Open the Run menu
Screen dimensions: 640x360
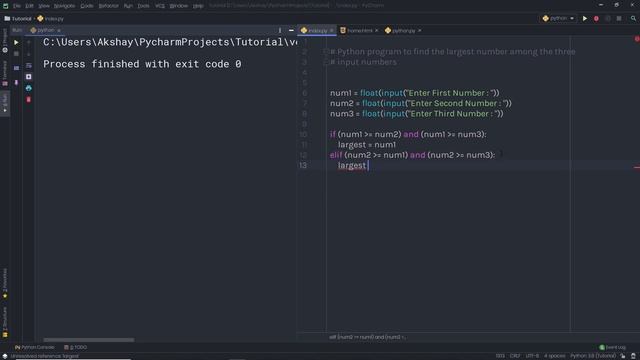128,6
